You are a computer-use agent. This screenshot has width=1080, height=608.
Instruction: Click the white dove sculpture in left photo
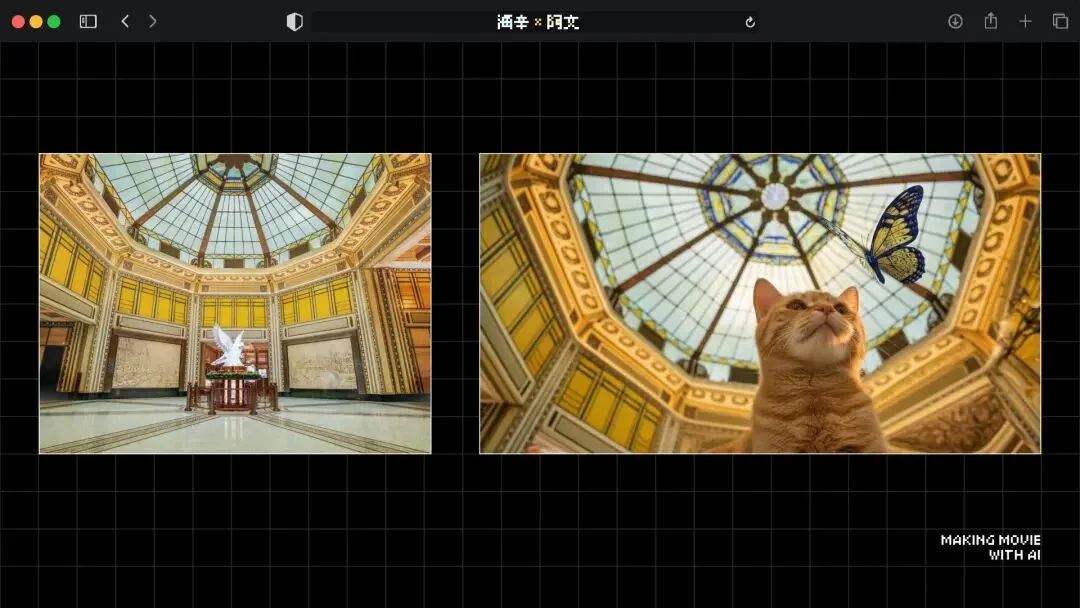[229, 348]
